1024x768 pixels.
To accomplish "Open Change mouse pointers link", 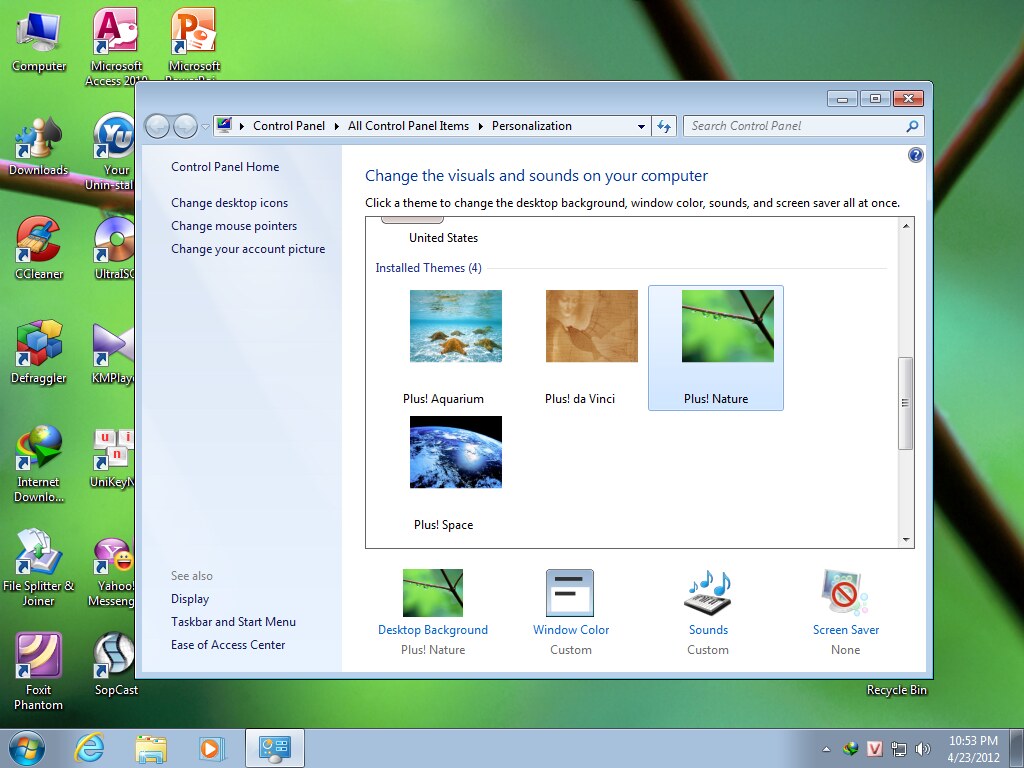I will click(234, 226).
